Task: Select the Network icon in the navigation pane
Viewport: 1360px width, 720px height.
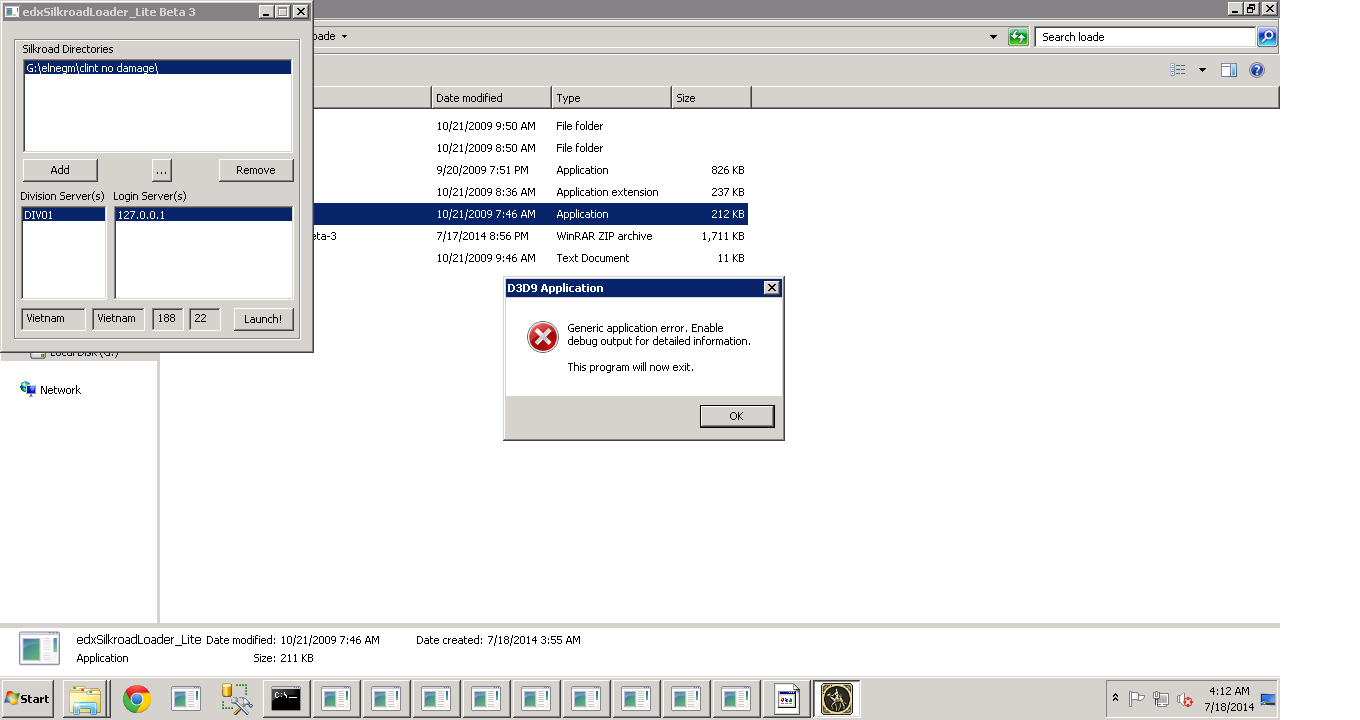Action: 28,389
